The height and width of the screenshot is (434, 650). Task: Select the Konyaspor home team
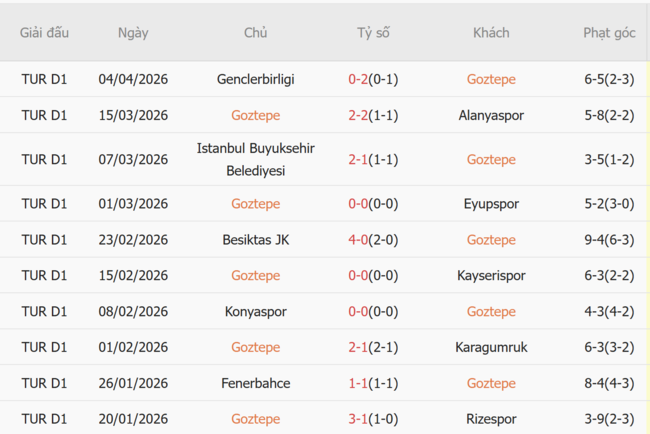tap(255, 311)
